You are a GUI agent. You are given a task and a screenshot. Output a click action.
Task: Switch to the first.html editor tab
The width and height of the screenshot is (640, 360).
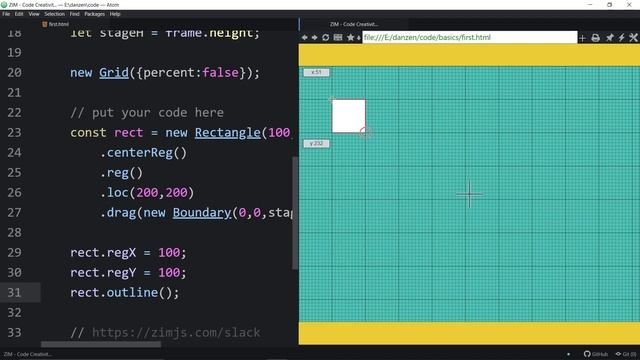(56, 24)
